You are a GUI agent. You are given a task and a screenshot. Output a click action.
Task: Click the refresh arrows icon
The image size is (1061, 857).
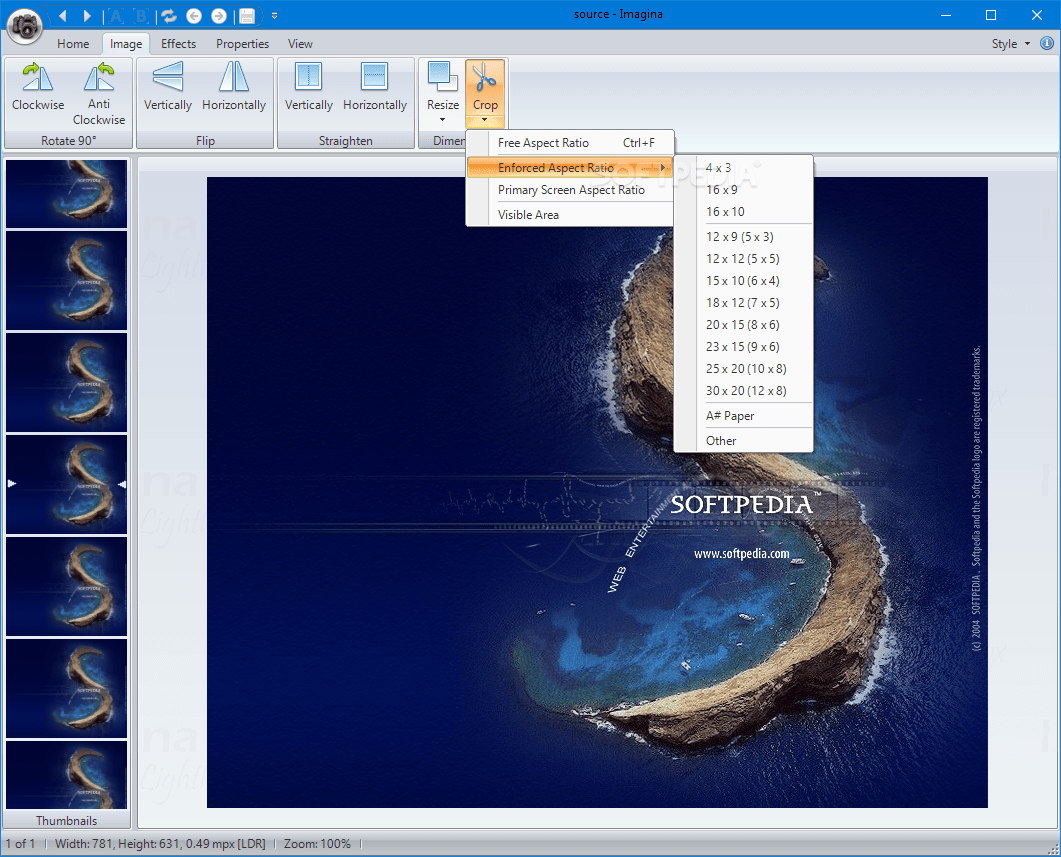click(169, 16)
